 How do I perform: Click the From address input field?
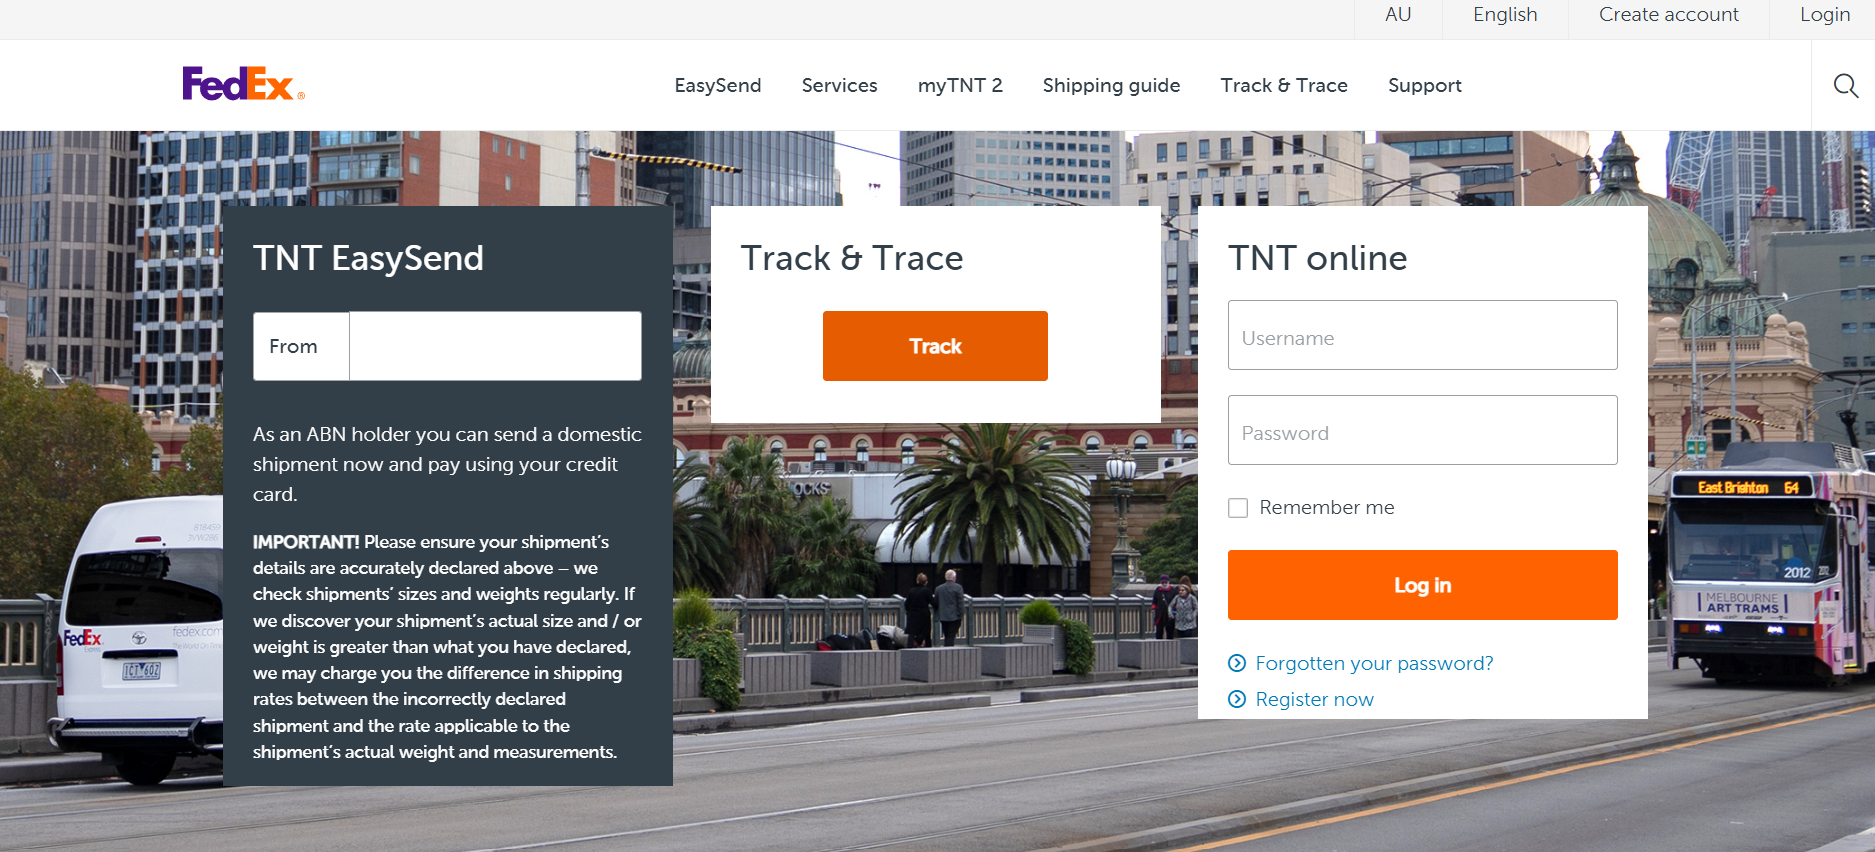click(495, 346)
